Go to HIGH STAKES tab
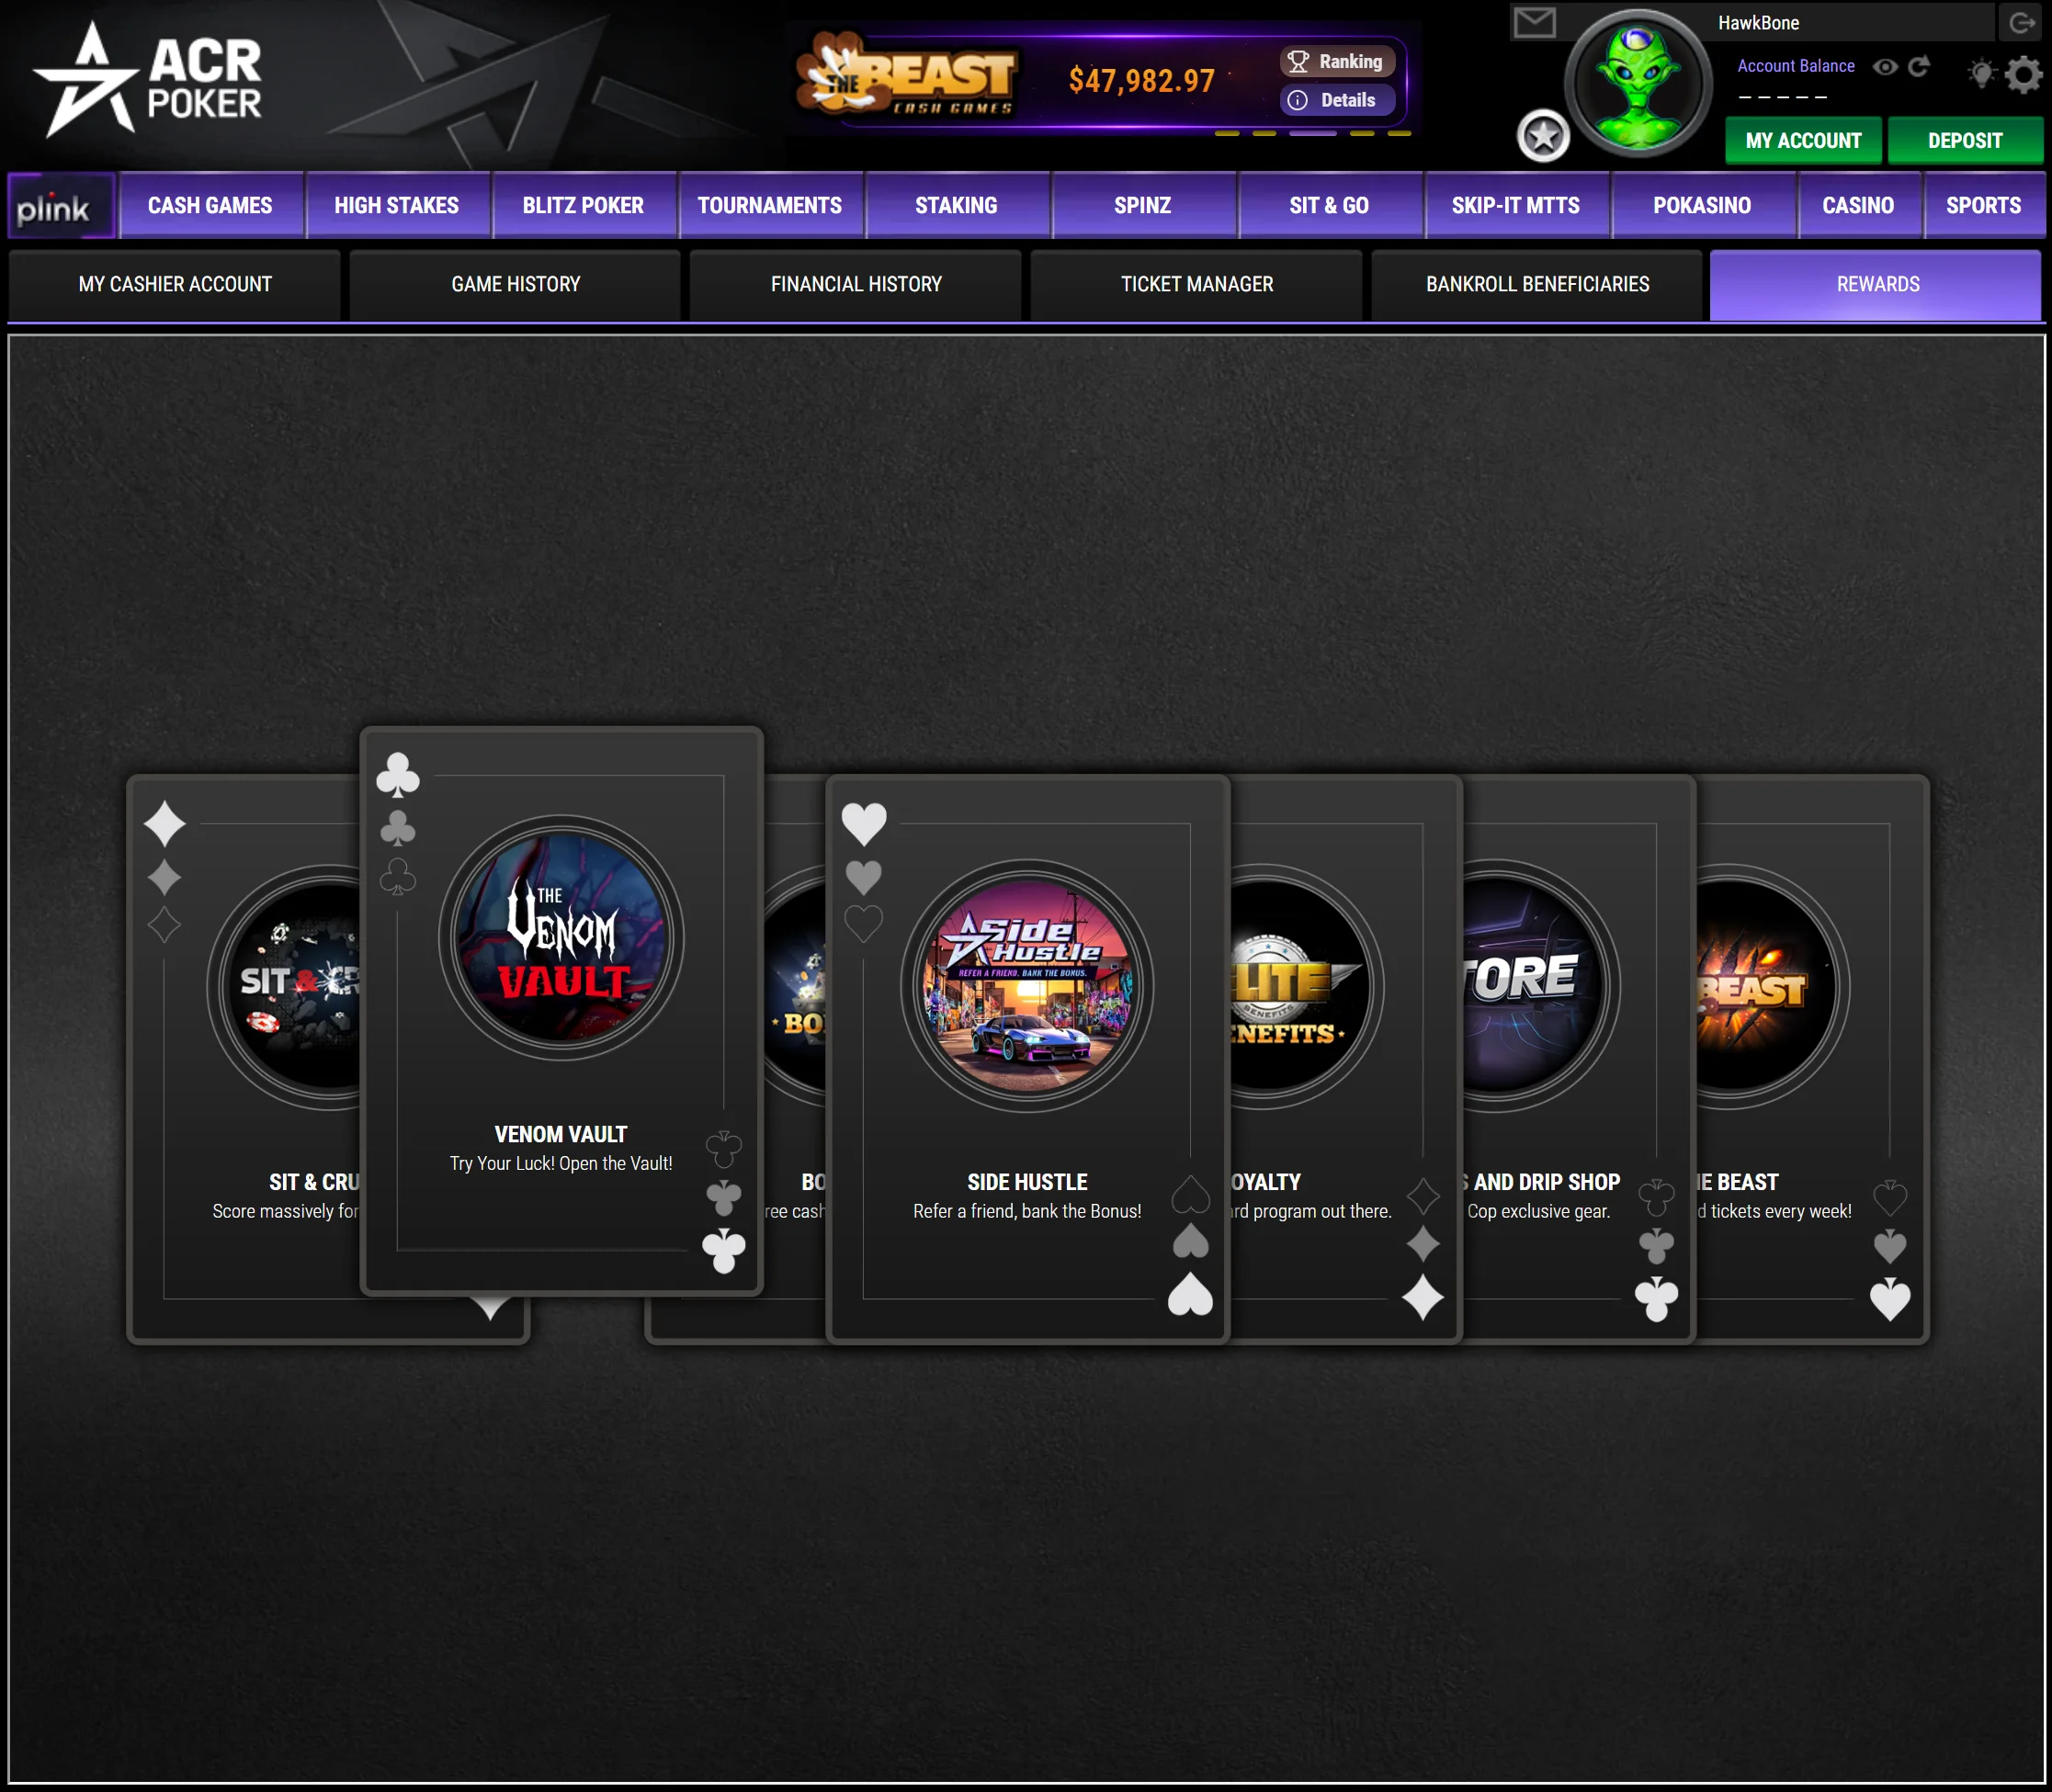 [397, 206]
